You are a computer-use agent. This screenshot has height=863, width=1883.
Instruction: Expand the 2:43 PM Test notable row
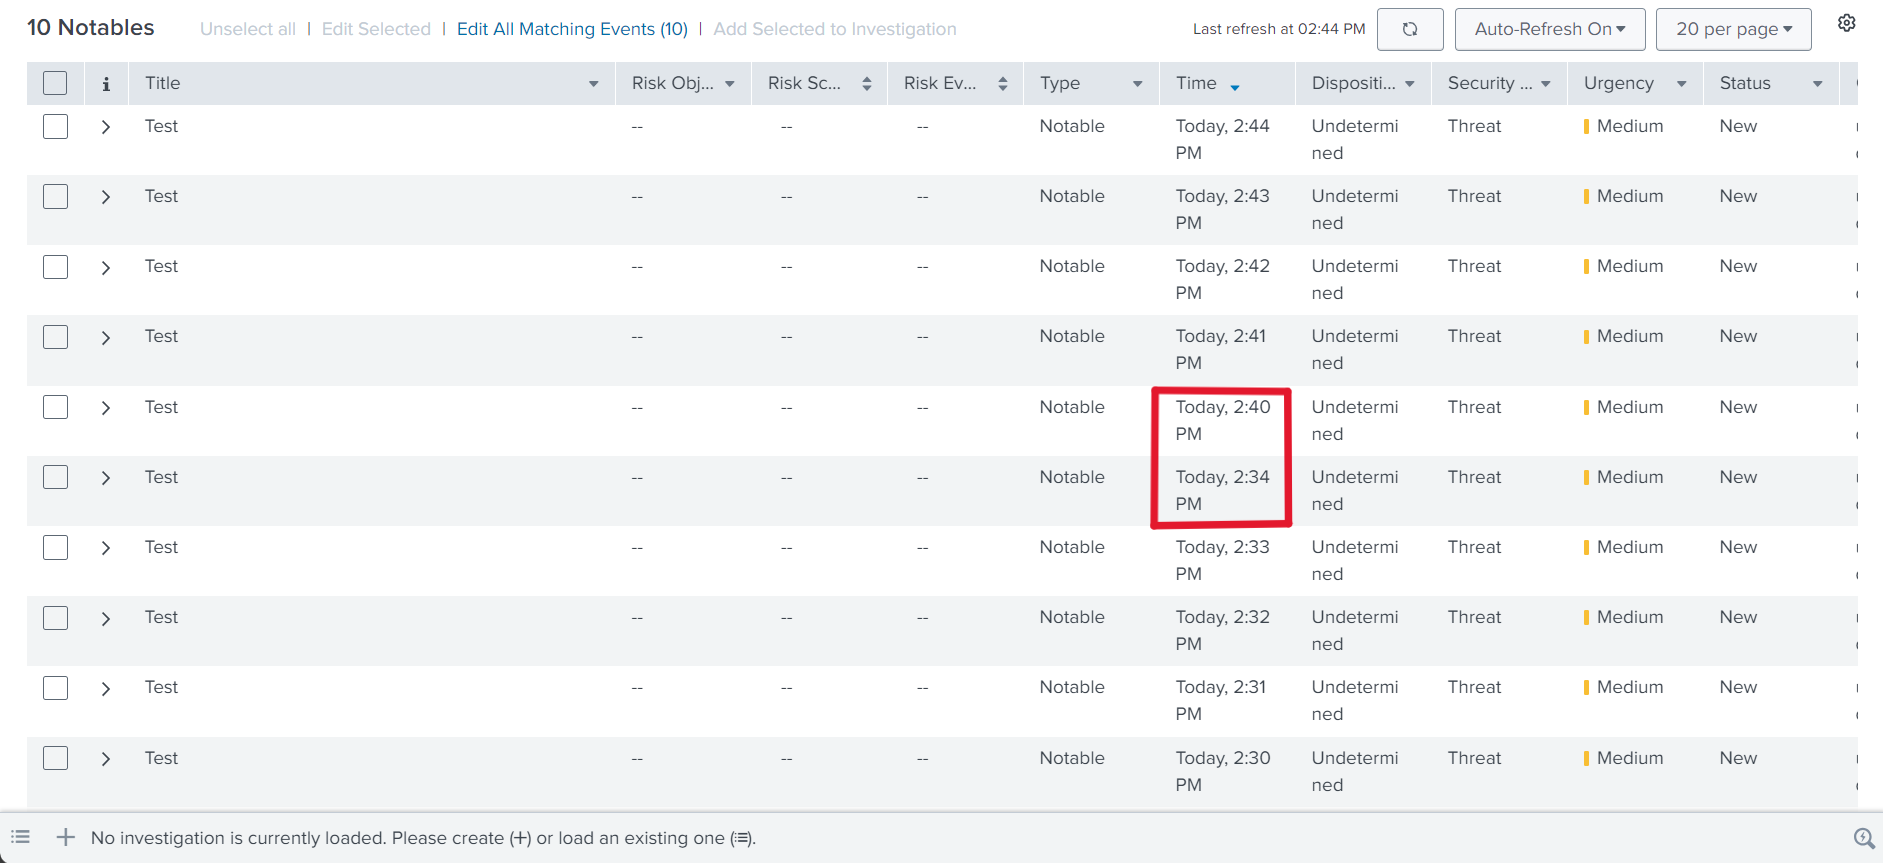pos(106,197)
